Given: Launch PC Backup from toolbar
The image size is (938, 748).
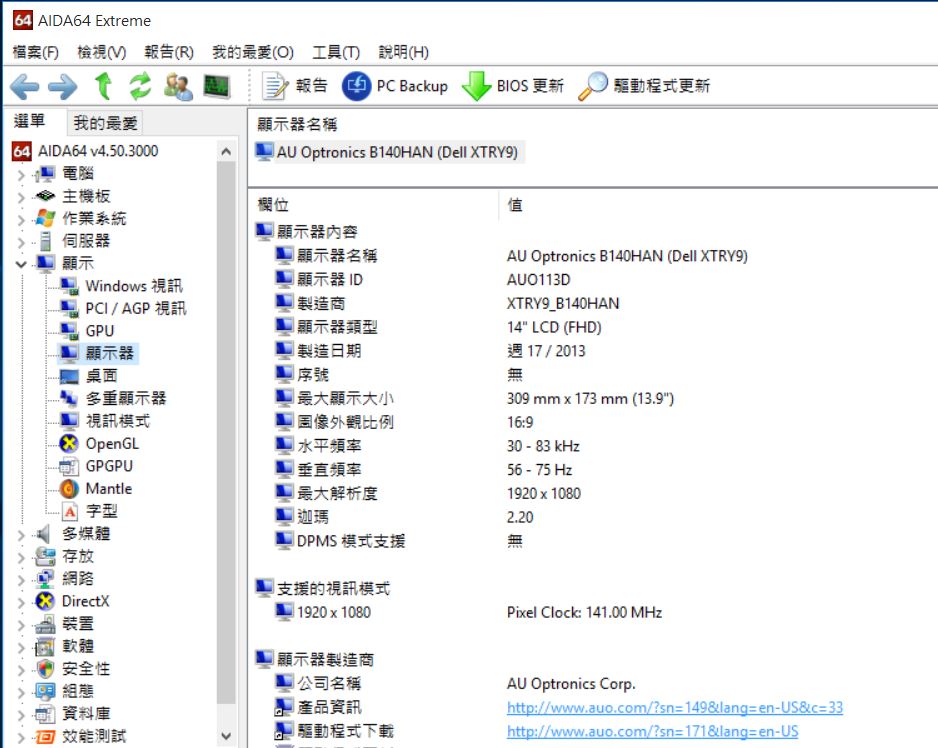Looking at the screenshot, I should pos(395,86).
